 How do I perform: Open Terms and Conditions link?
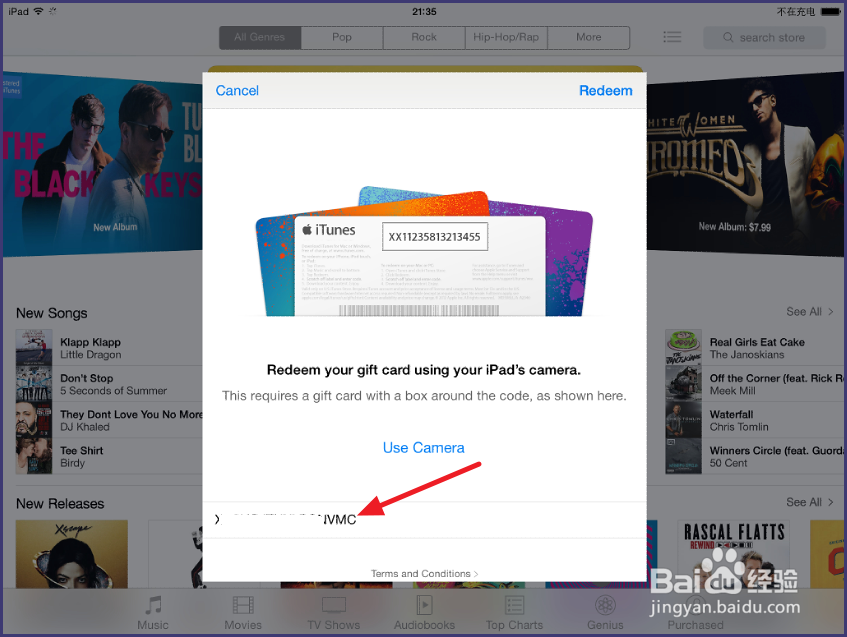pos(424,573)
